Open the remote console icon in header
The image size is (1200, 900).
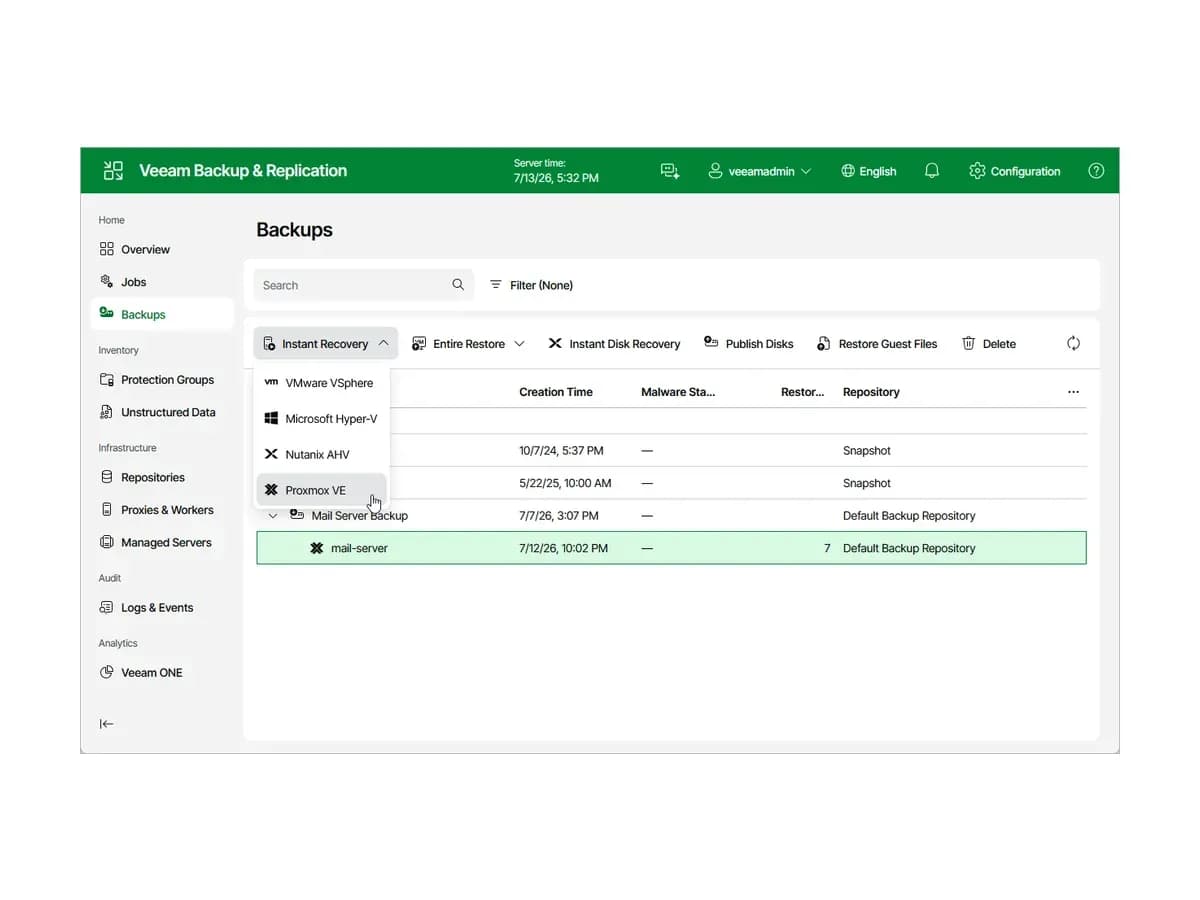670,171
